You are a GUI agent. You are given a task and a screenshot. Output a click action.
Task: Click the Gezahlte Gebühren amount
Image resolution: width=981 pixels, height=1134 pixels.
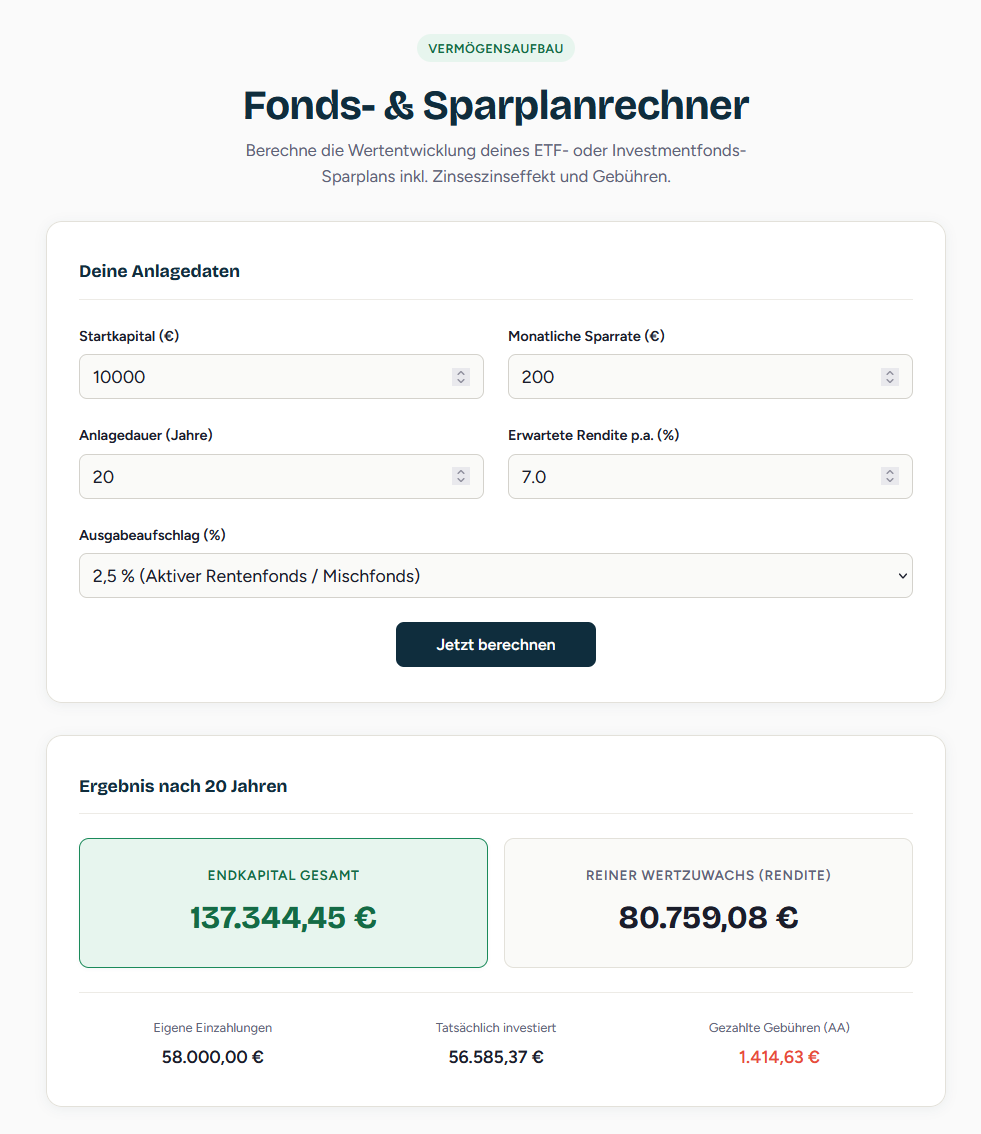[778, 1056]
